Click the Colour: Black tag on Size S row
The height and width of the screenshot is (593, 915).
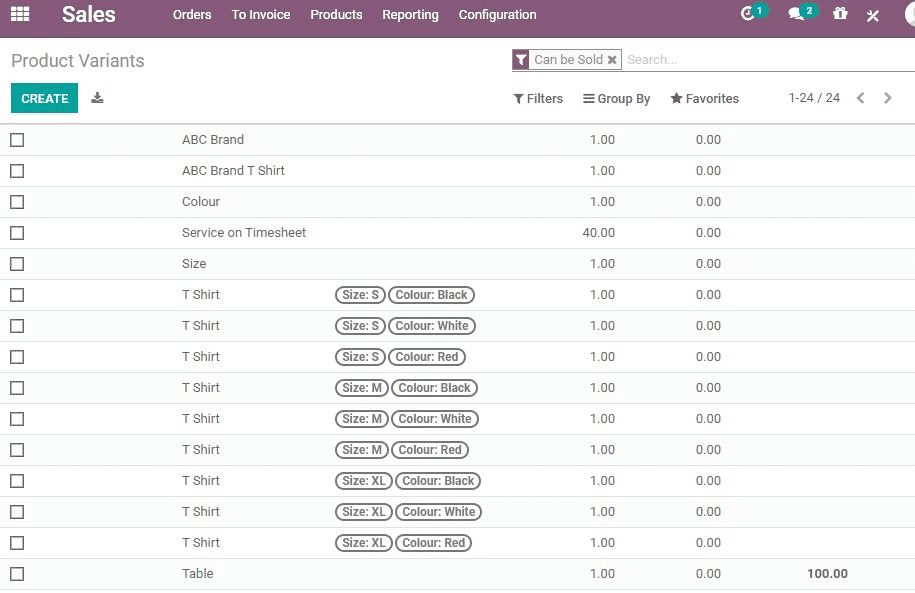(431, 295)
